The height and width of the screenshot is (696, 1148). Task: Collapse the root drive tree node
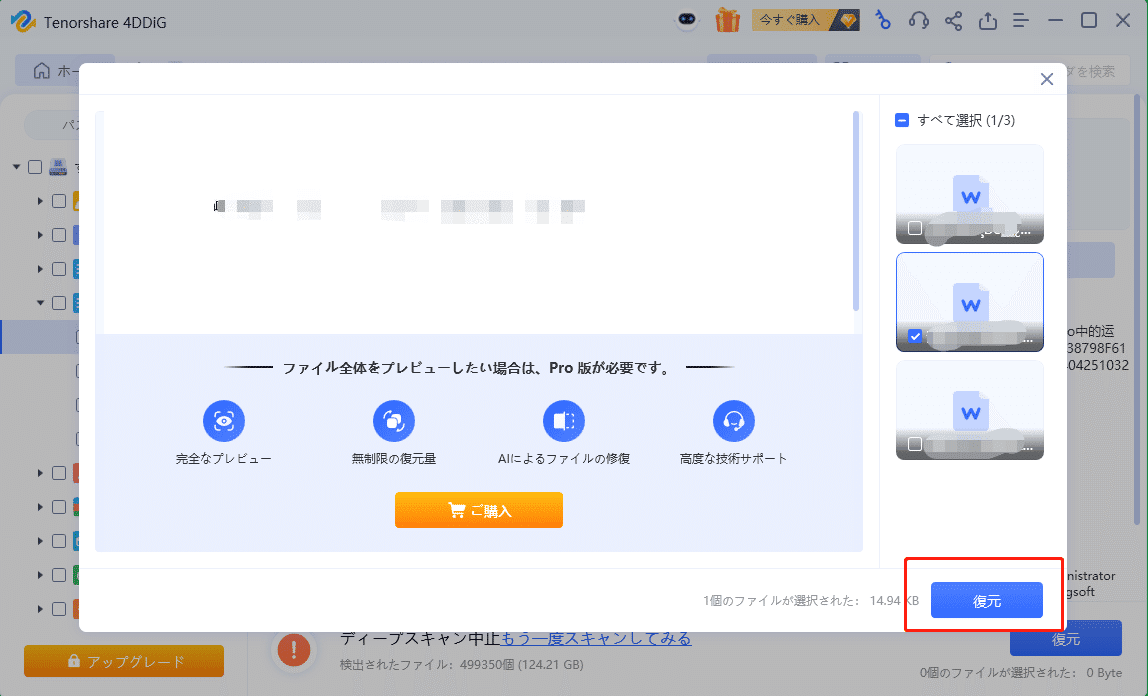(16, 167)
